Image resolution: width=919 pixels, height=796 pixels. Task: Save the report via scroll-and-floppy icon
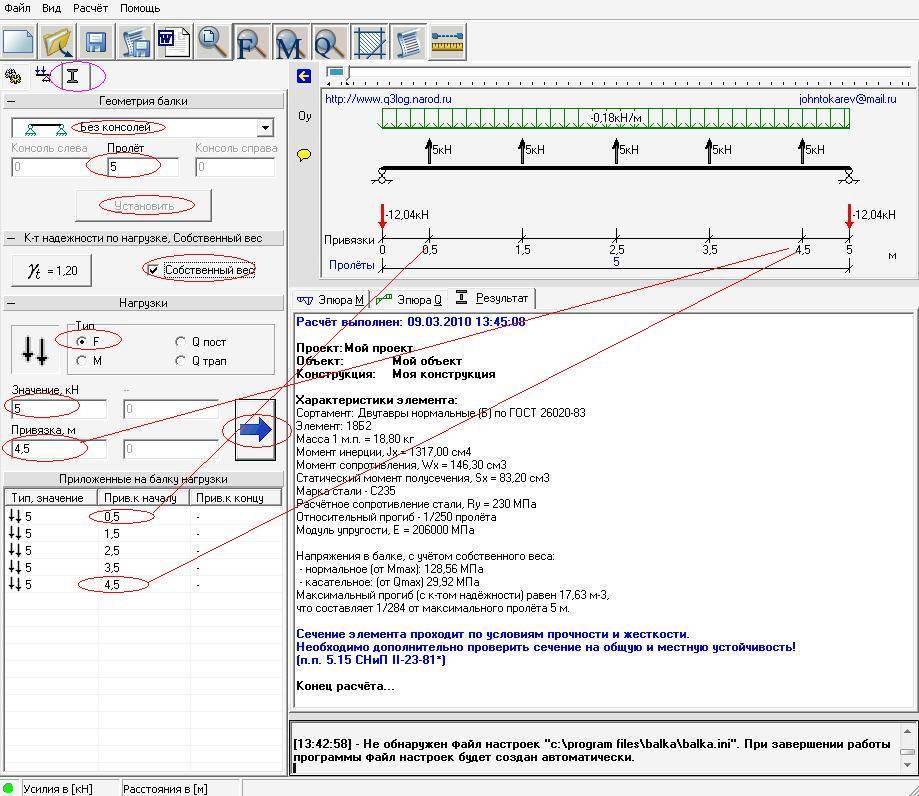coord(135,42)
